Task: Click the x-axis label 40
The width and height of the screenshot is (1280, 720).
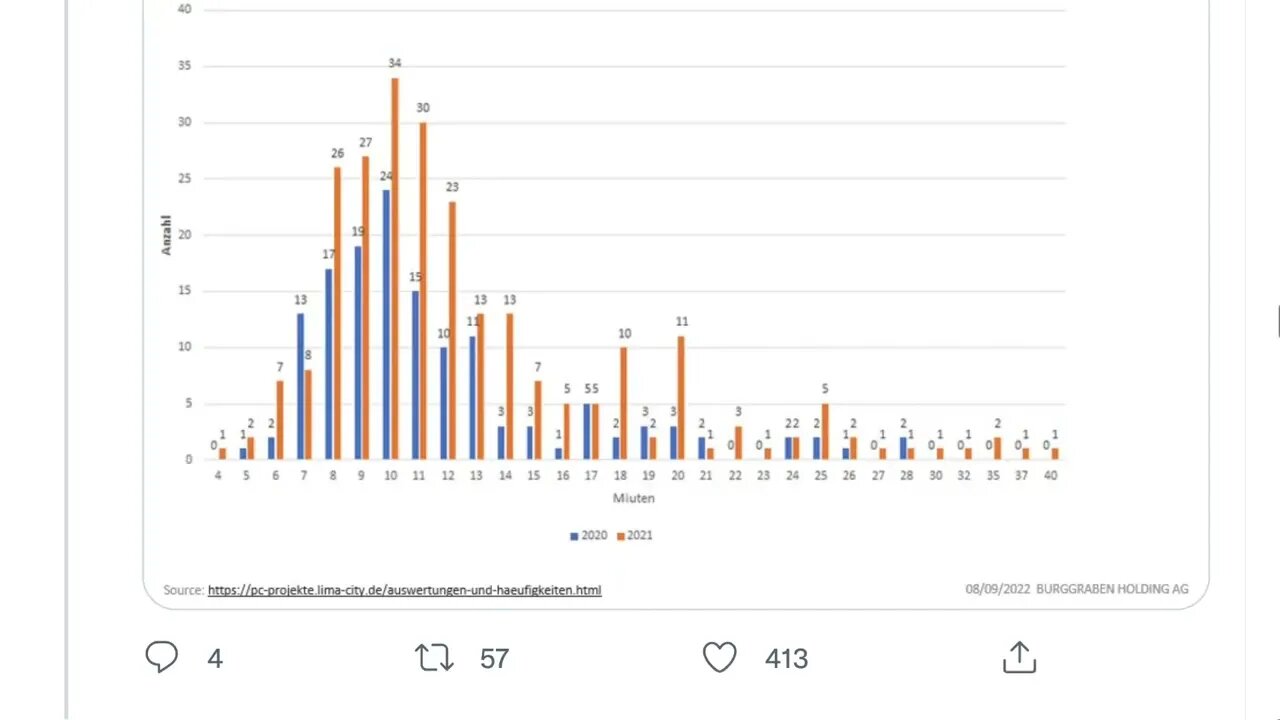Action: [x=1050, y=476]
